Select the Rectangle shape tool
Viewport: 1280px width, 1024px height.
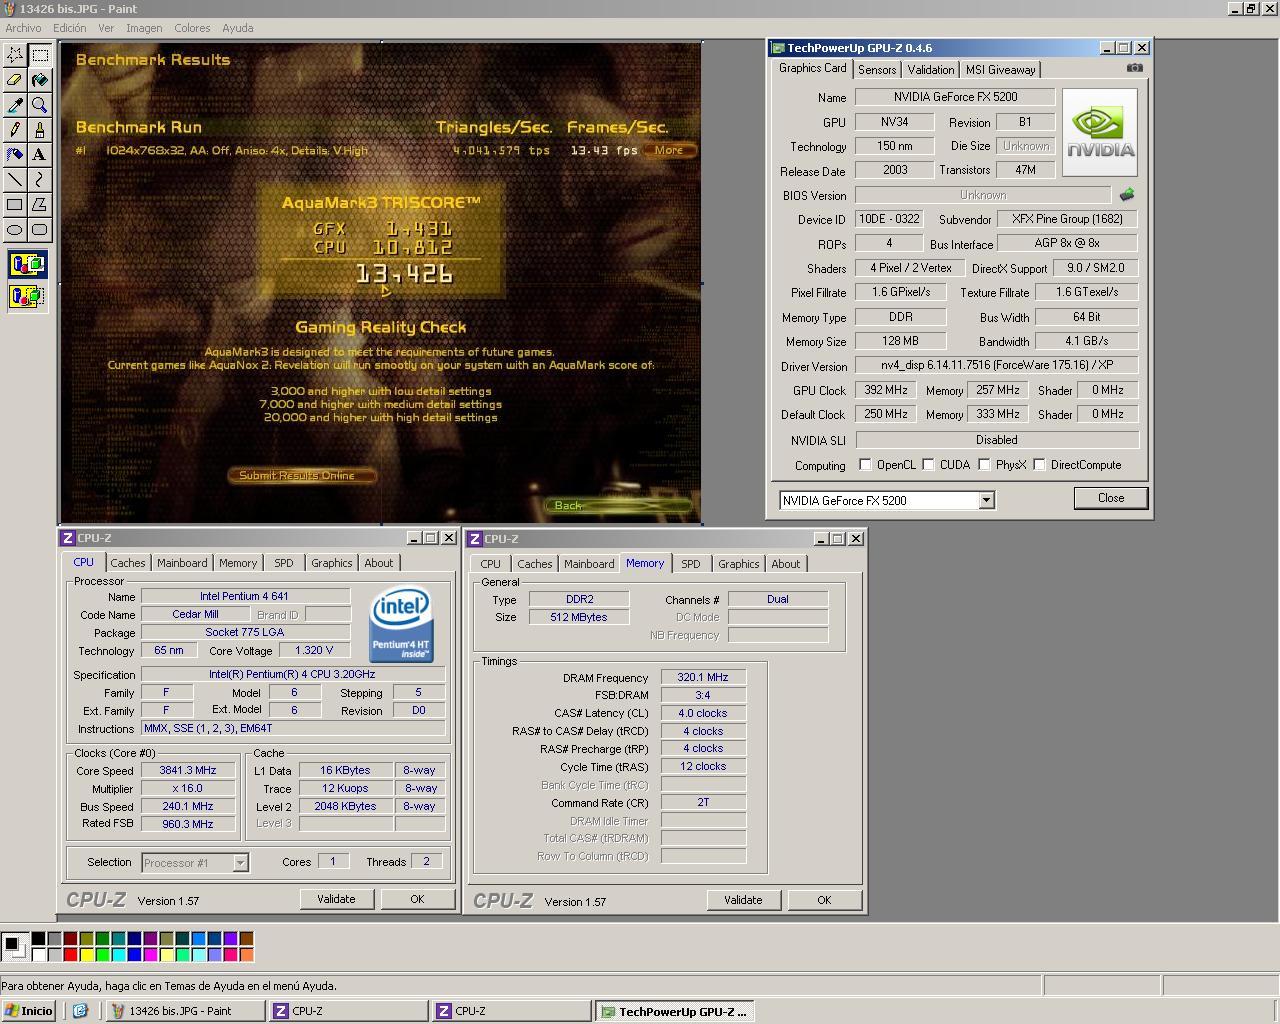15,205
